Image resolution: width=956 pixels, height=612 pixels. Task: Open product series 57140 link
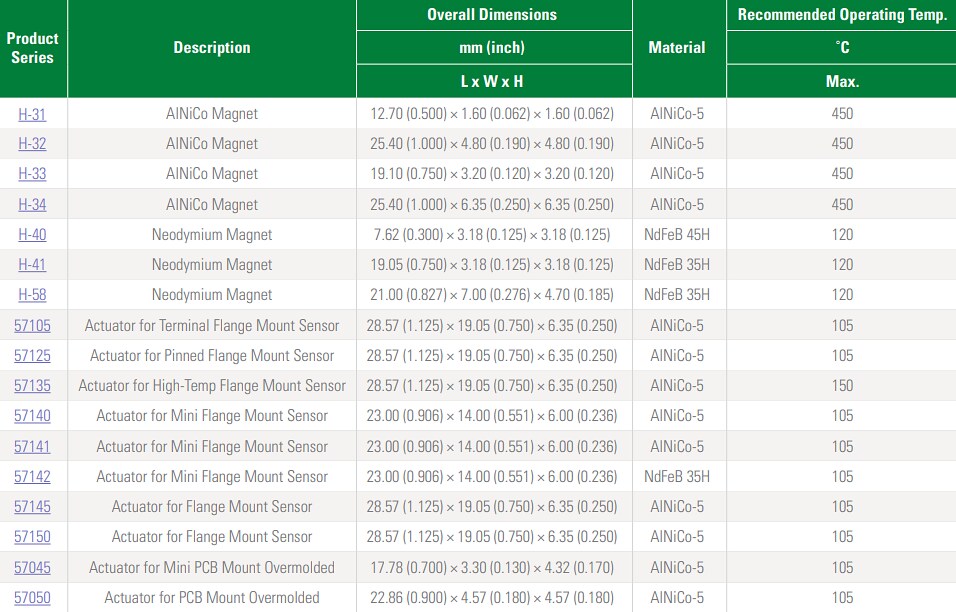pyautogui.click(x=32, y=415)
